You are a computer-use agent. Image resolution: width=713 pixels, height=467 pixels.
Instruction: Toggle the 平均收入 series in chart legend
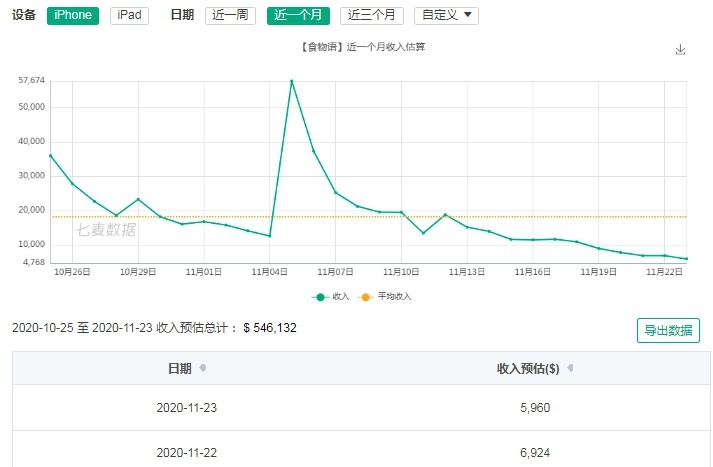point(385,296)
